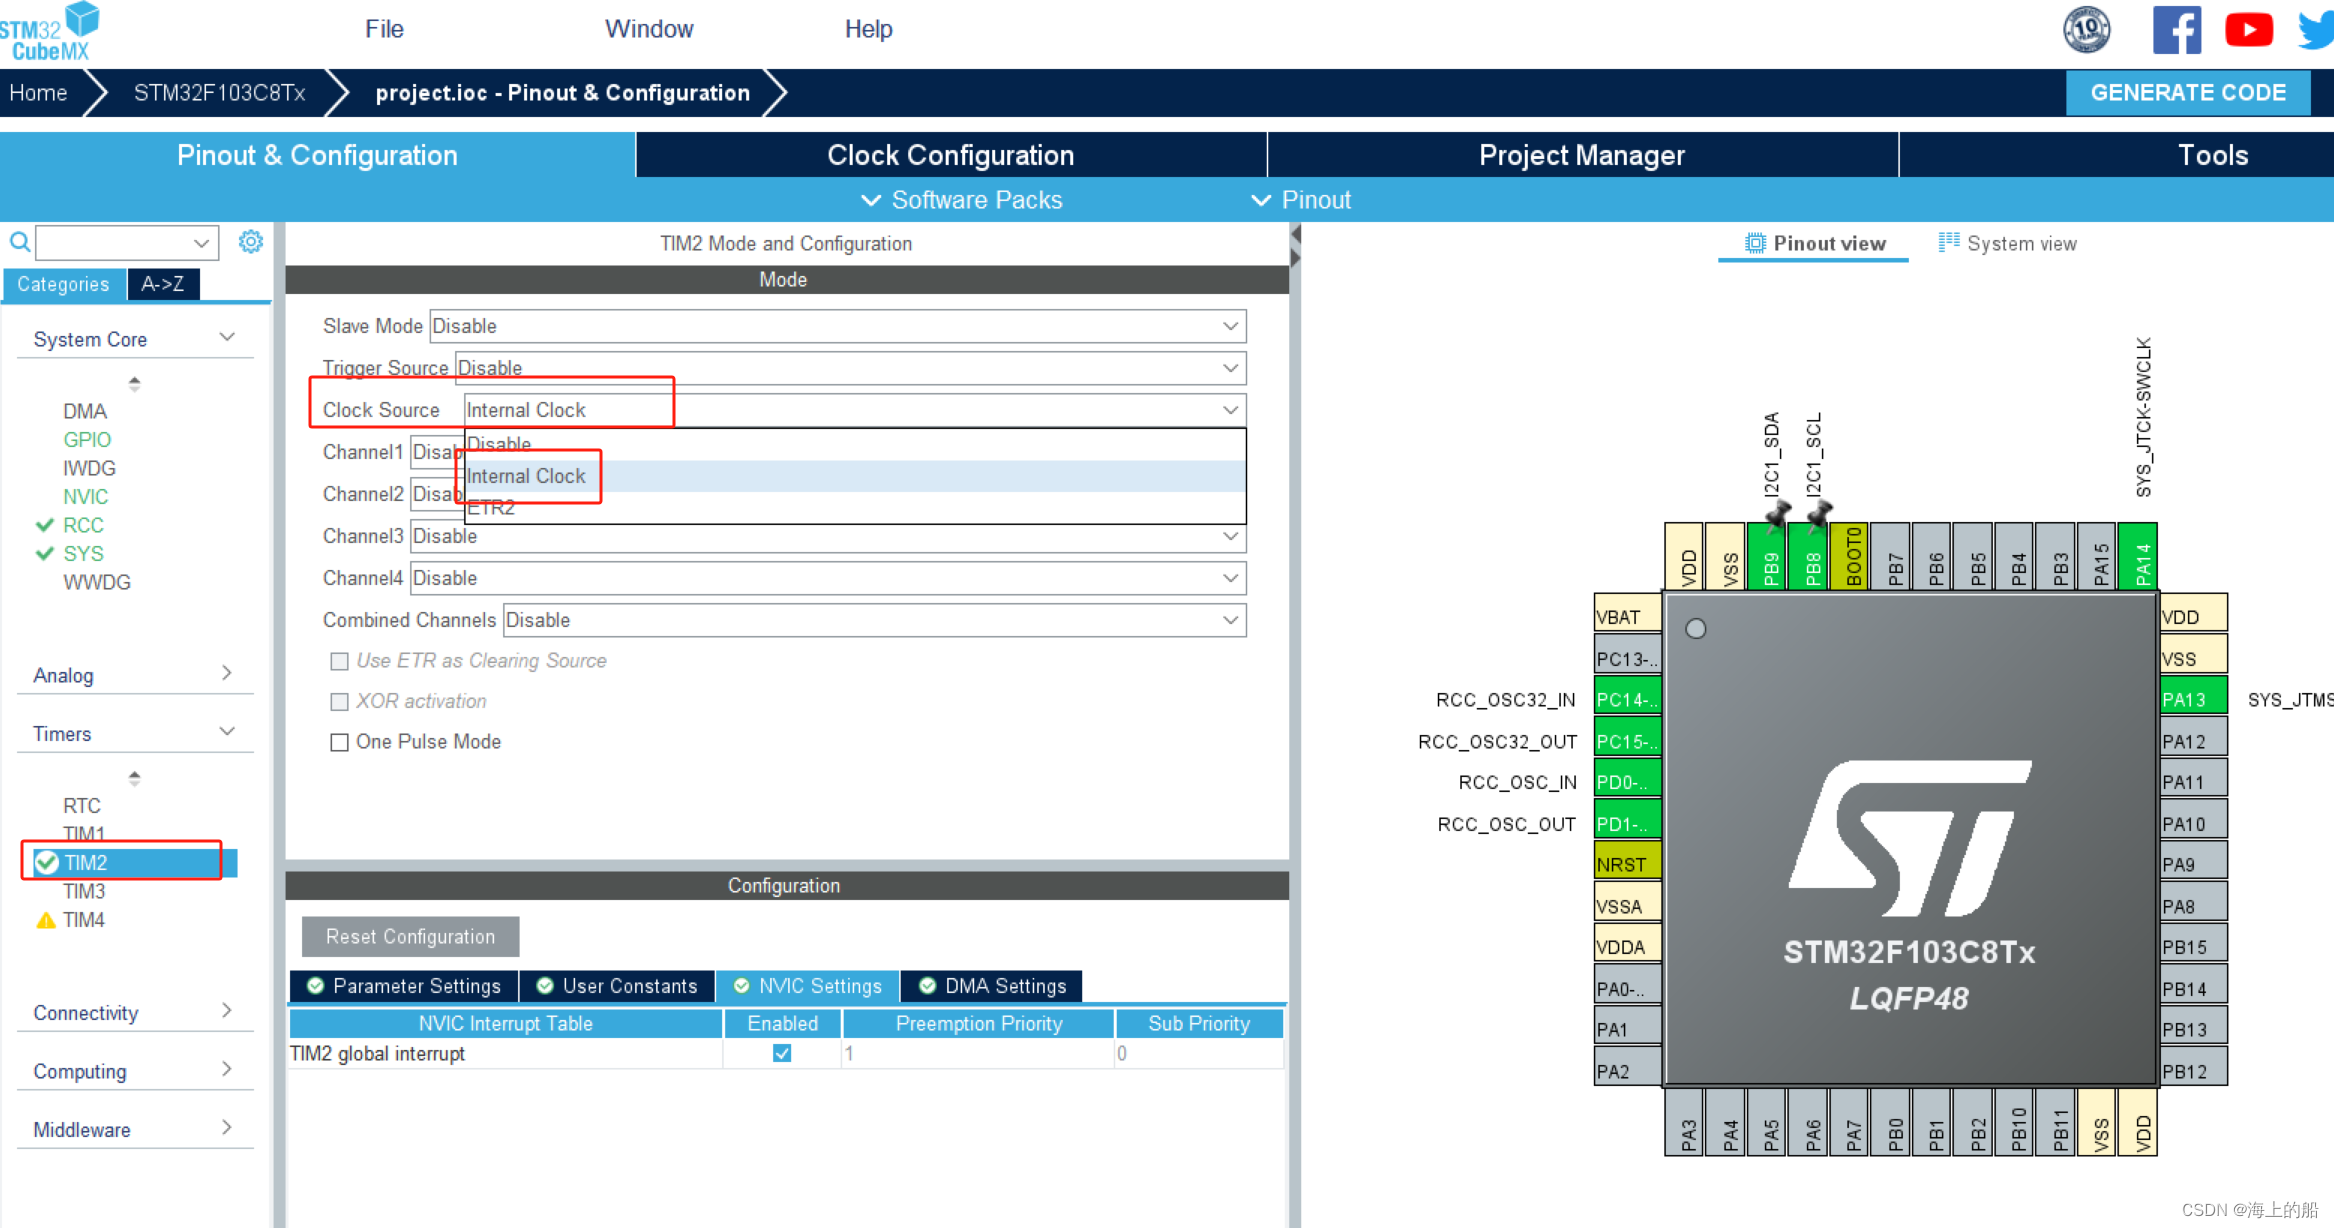This screenshot has width=2334, height=1228.
Task: Open Combined Channels dropdown
Action: coord(873,620)
